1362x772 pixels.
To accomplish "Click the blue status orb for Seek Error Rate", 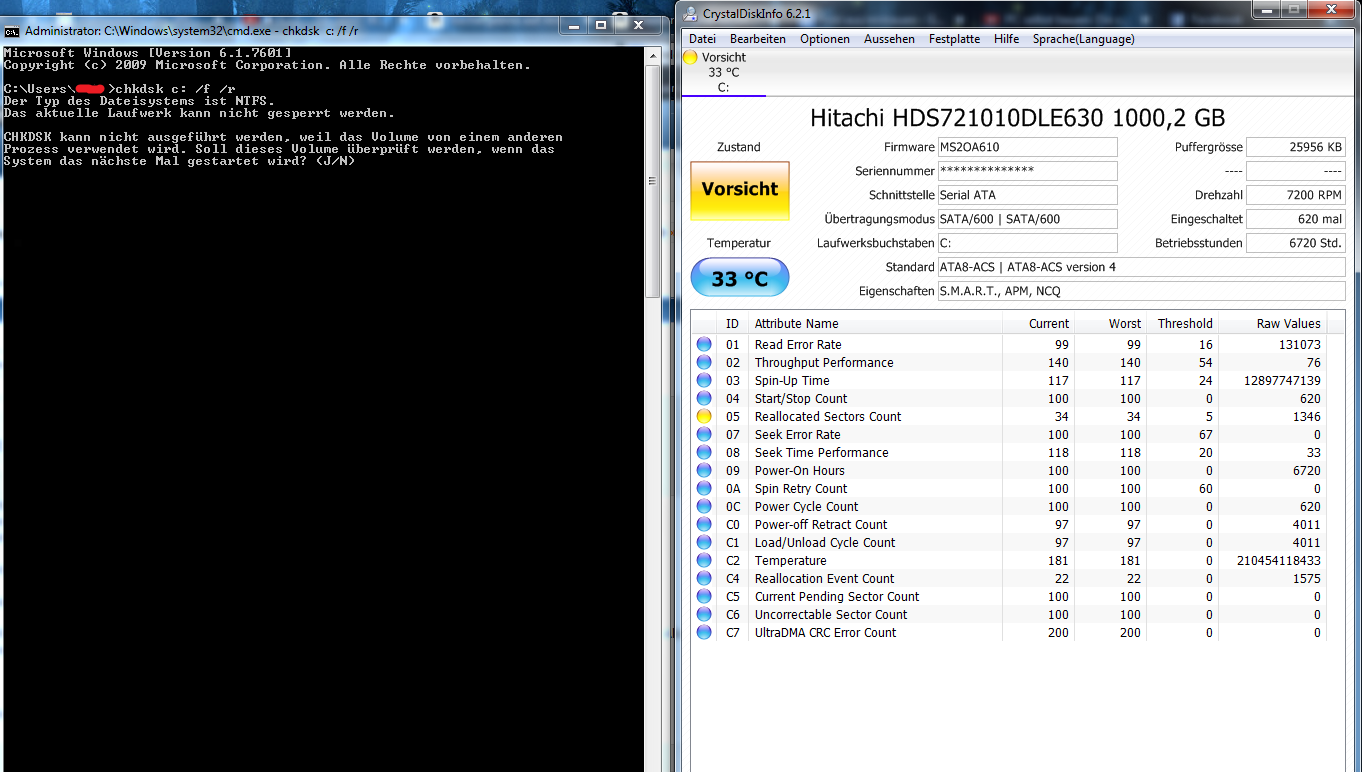I will point(704,434).
